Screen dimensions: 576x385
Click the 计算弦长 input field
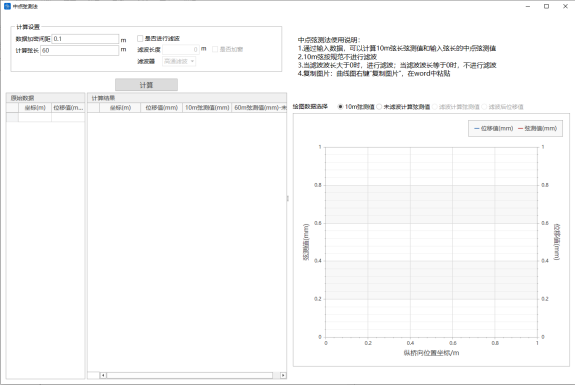pyautogui.click(x=79, y=50)
